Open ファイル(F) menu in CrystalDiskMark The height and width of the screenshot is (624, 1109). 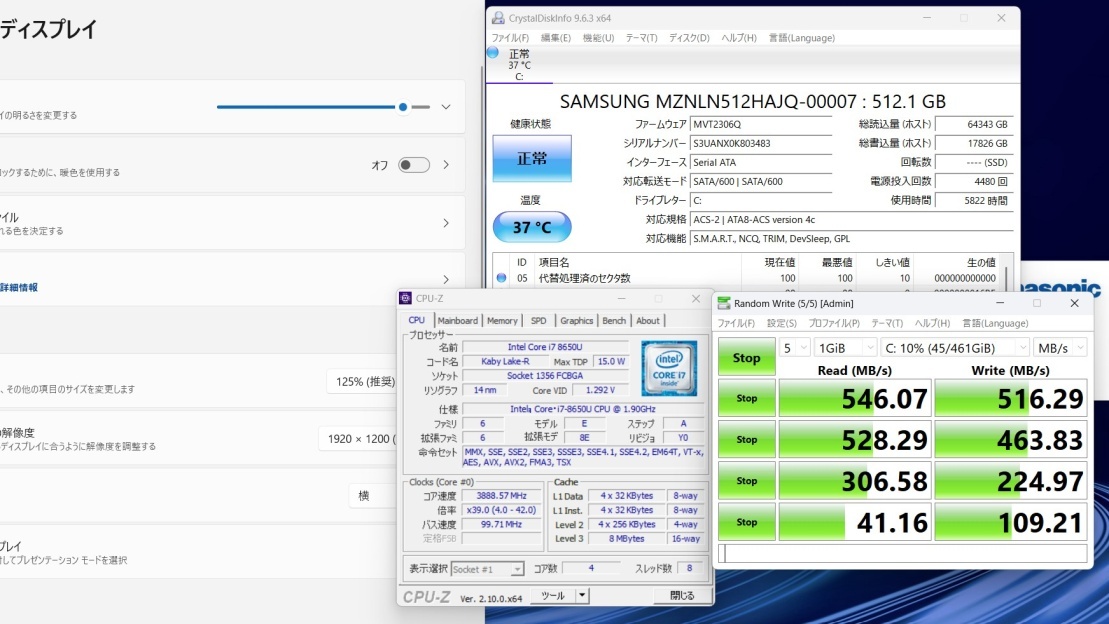(x=736, y=323)
